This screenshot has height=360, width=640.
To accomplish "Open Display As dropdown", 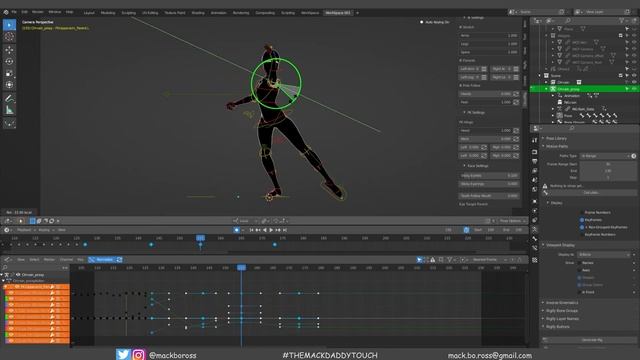I will [x=605, y=254].
